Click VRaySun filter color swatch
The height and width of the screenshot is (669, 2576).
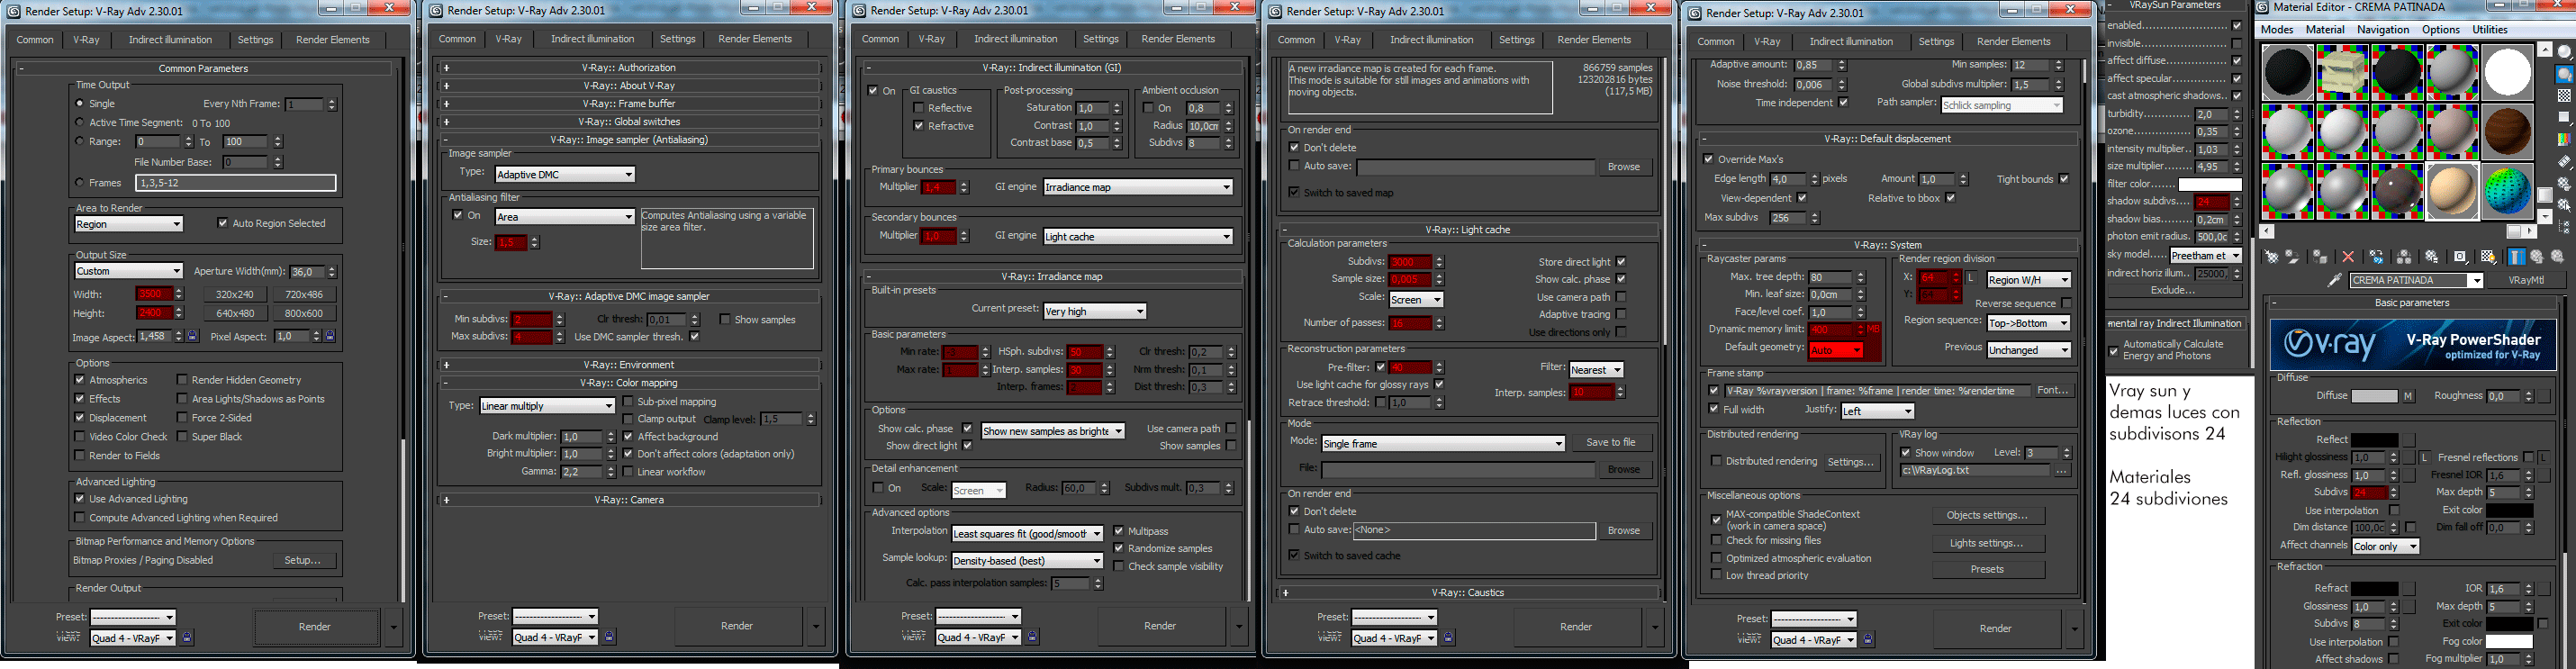[x=2210, y=184]
